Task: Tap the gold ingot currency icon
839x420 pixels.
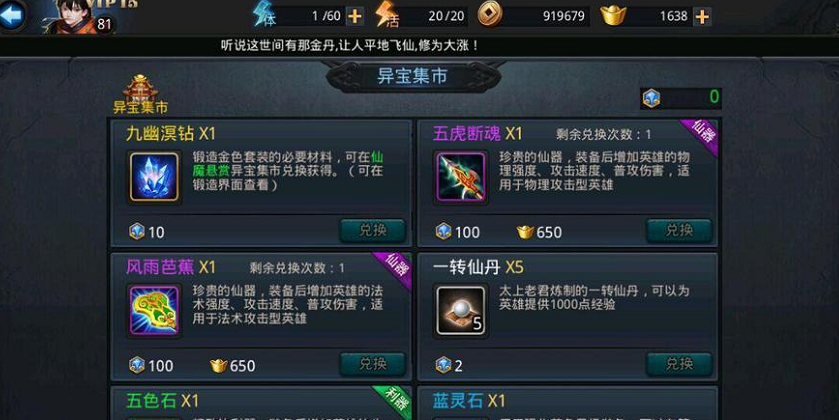Action: click(613, 16)
